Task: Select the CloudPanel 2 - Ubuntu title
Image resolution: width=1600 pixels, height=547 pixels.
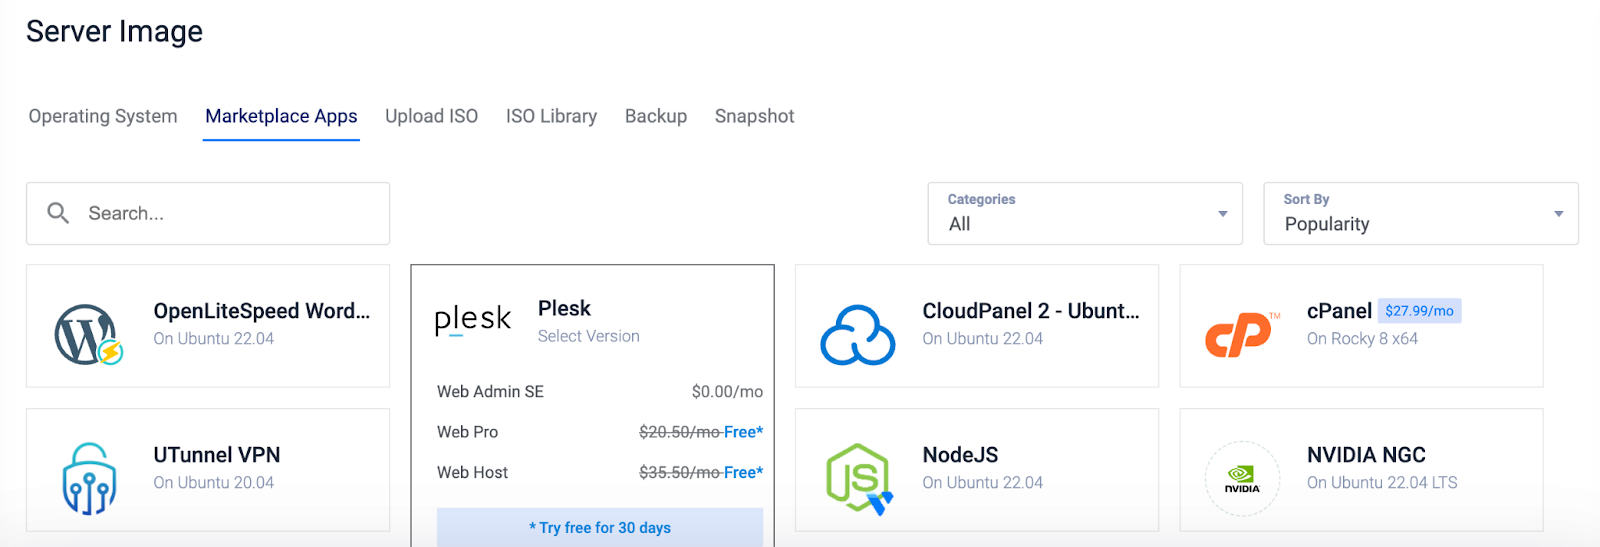Action: pos(1031,311)
